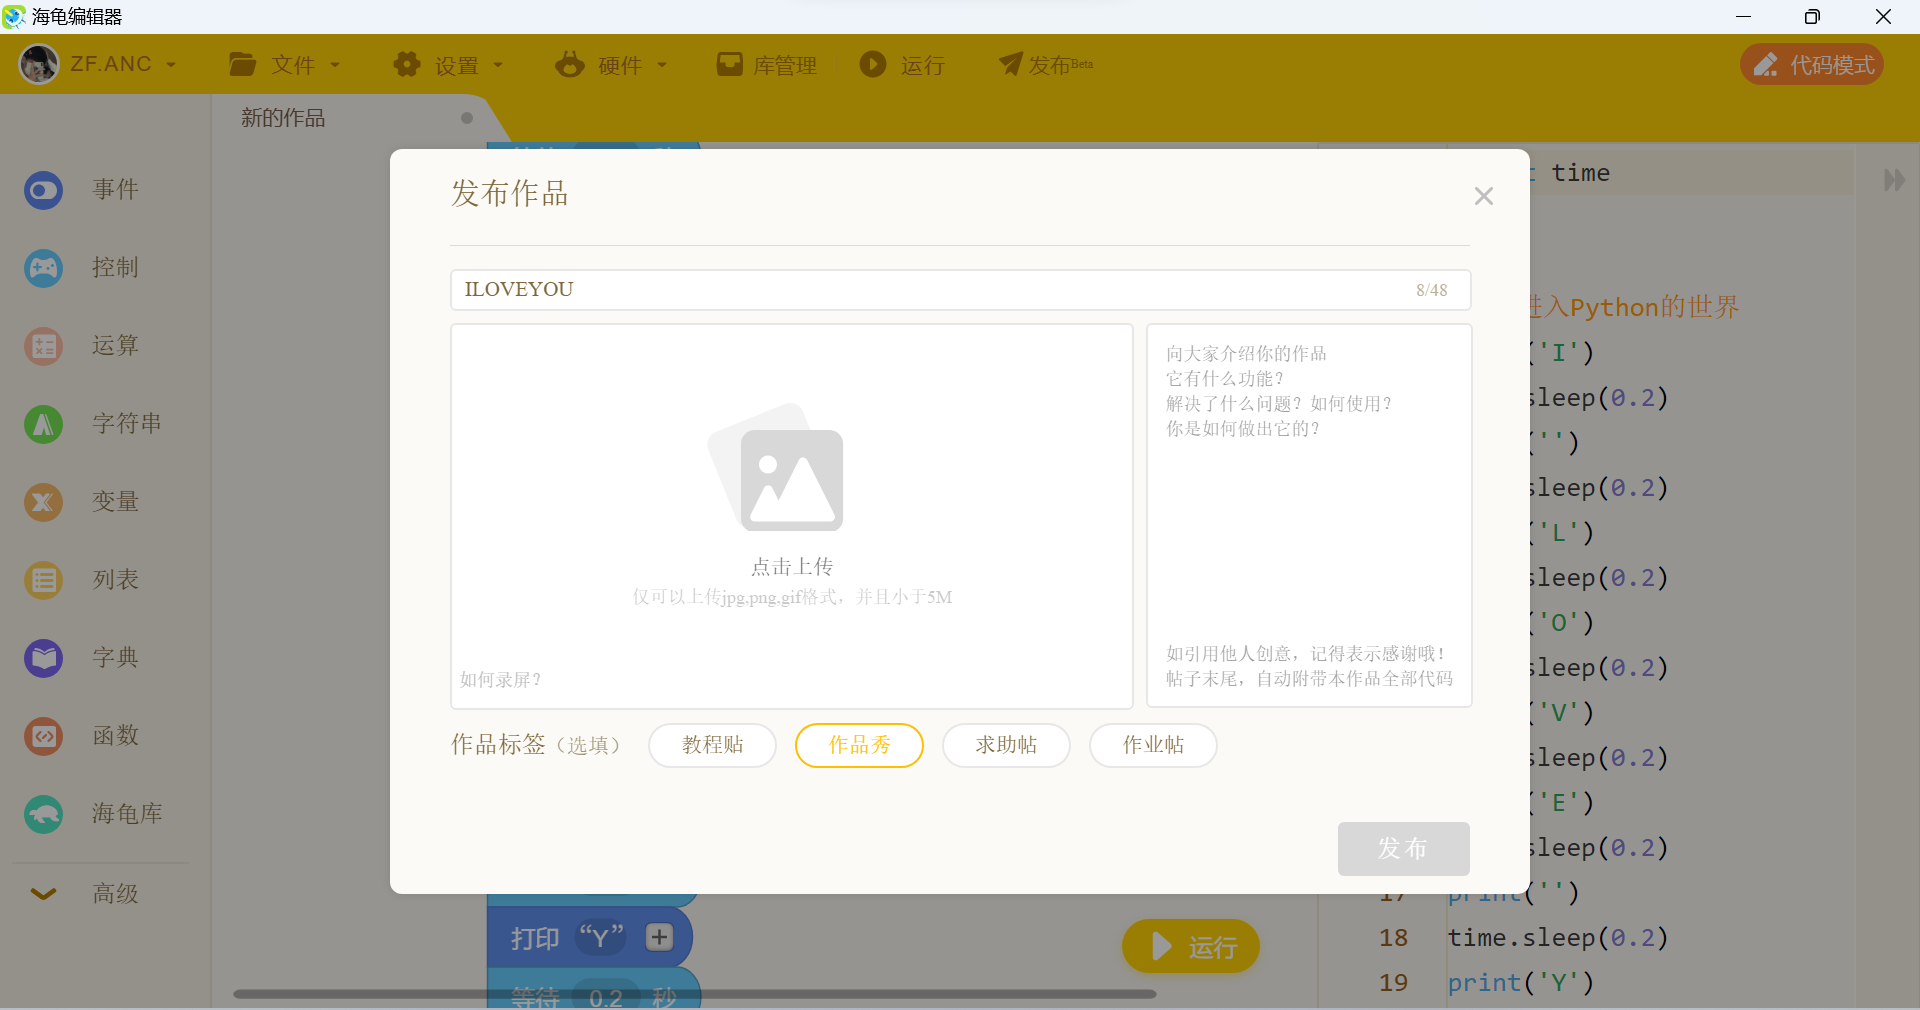Select the 作业帖 tag
This screenshot has width=1920, height=1010.
tap(1153, 745)
